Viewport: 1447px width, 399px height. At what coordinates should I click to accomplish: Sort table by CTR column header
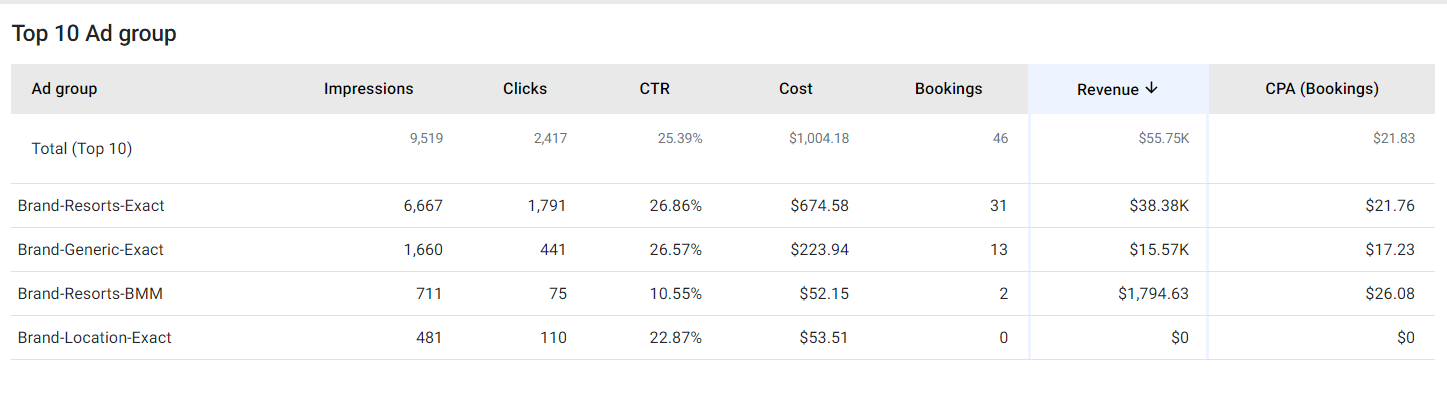click(655, 89)
